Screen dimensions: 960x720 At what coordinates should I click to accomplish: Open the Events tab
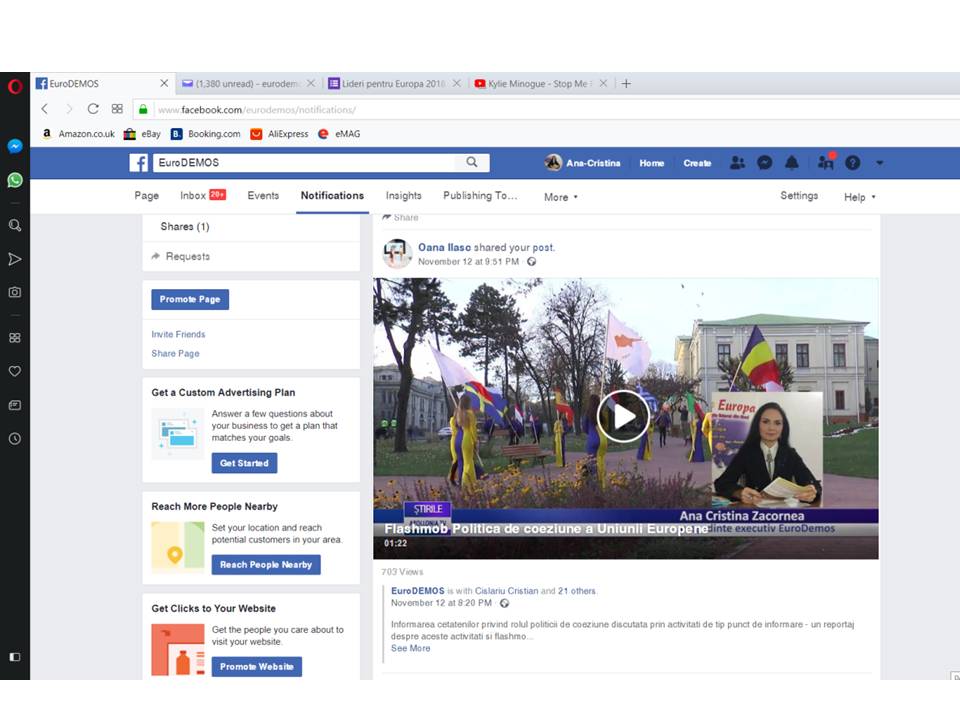tap(263, 195)
